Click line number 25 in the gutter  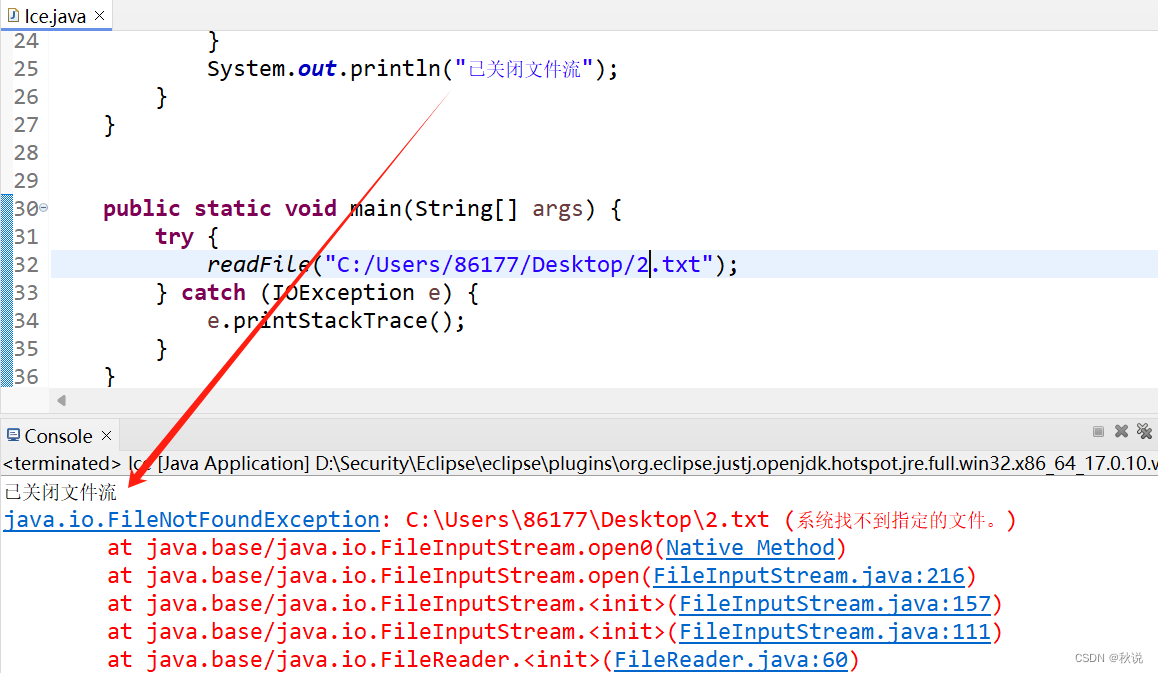(26, 69)
